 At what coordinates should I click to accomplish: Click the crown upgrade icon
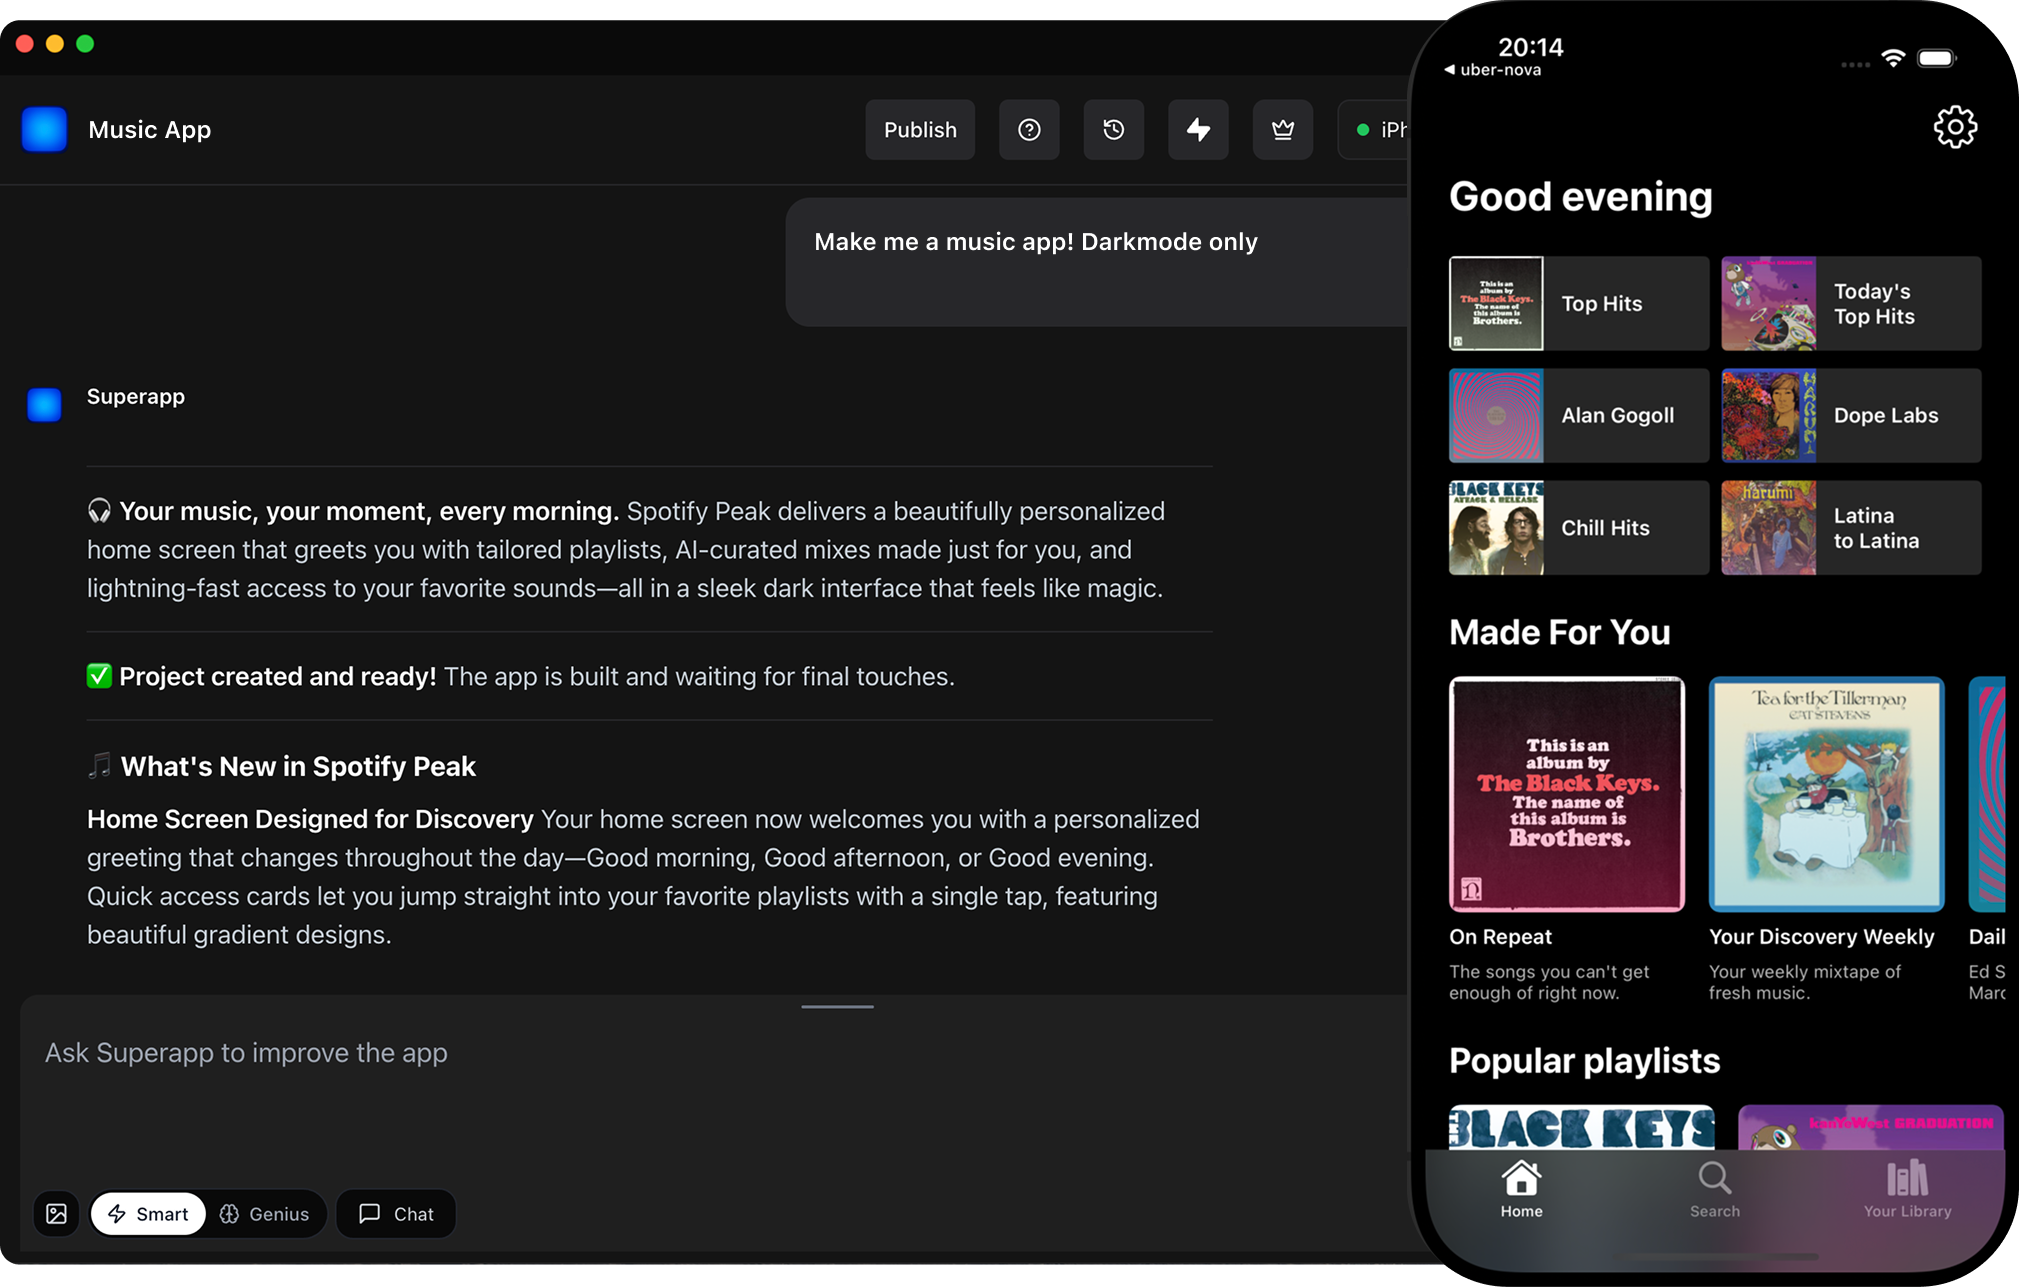1282,130
